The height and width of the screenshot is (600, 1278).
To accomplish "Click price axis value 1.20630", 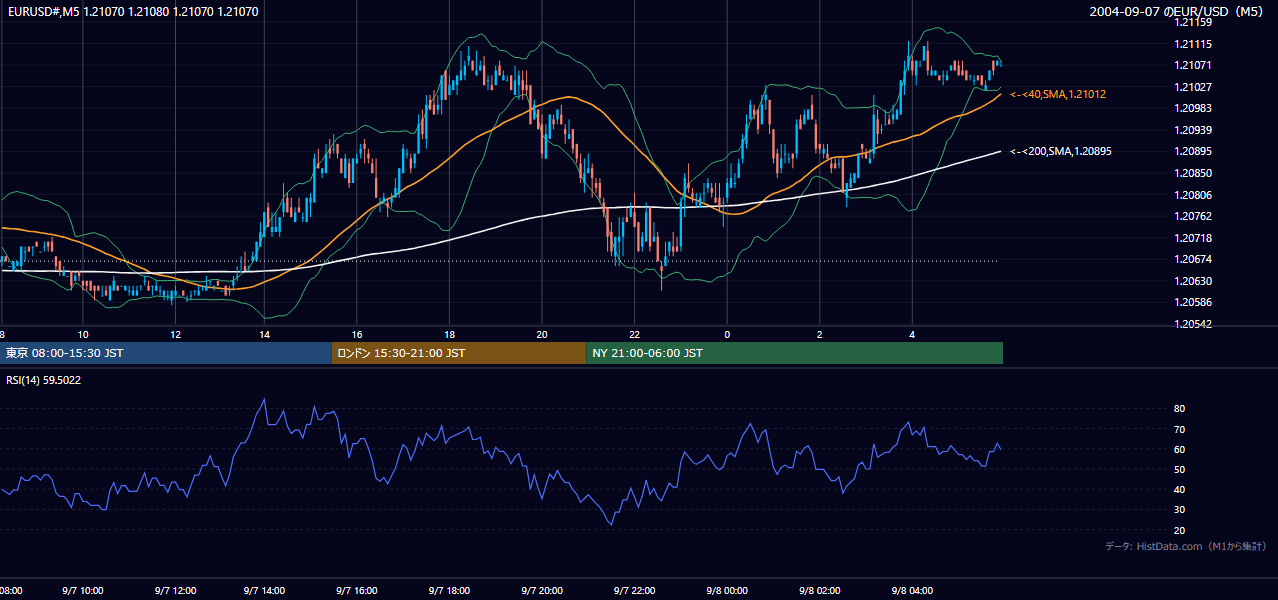I will 1194,281.
